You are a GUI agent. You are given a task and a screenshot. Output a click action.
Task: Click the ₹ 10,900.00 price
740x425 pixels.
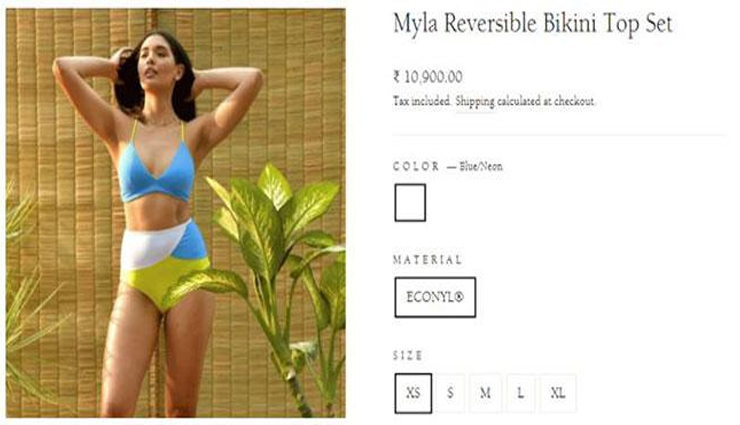[428, 77]
